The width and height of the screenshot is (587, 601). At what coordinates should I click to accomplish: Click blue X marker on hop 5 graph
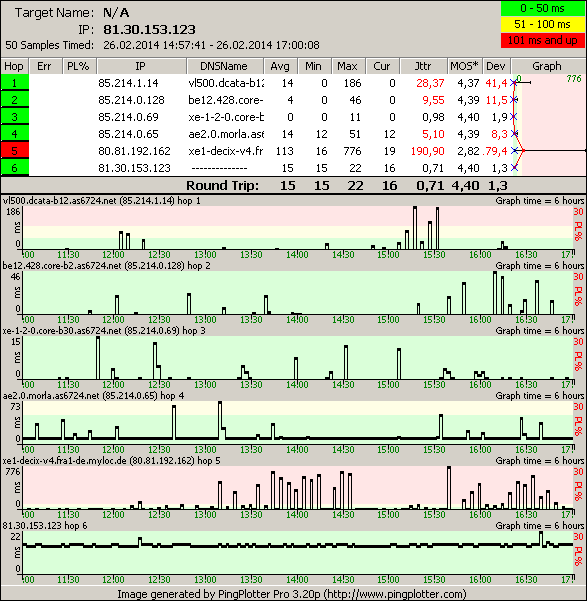tap(515, 151)
